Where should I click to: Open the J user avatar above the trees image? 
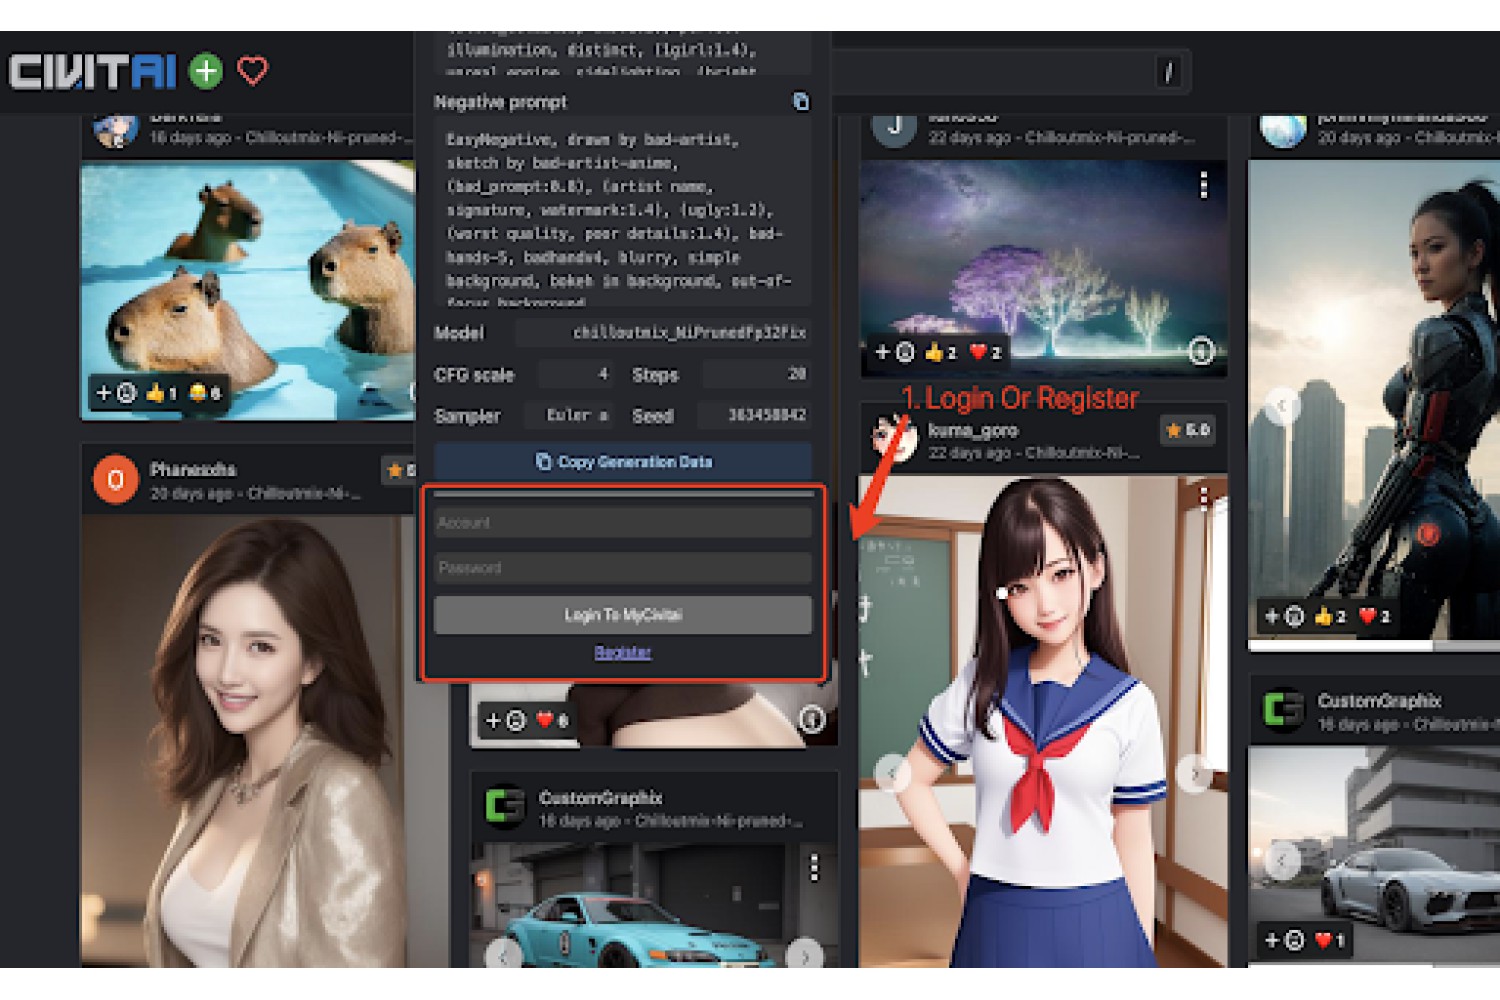coord(895,126)
